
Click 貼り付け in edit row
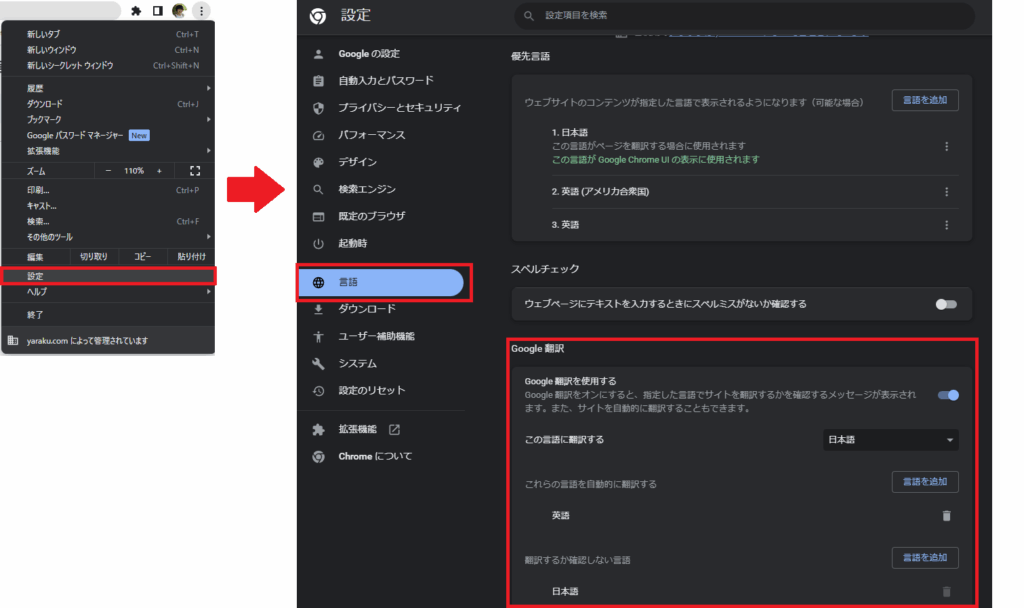[x=191, y=257]
